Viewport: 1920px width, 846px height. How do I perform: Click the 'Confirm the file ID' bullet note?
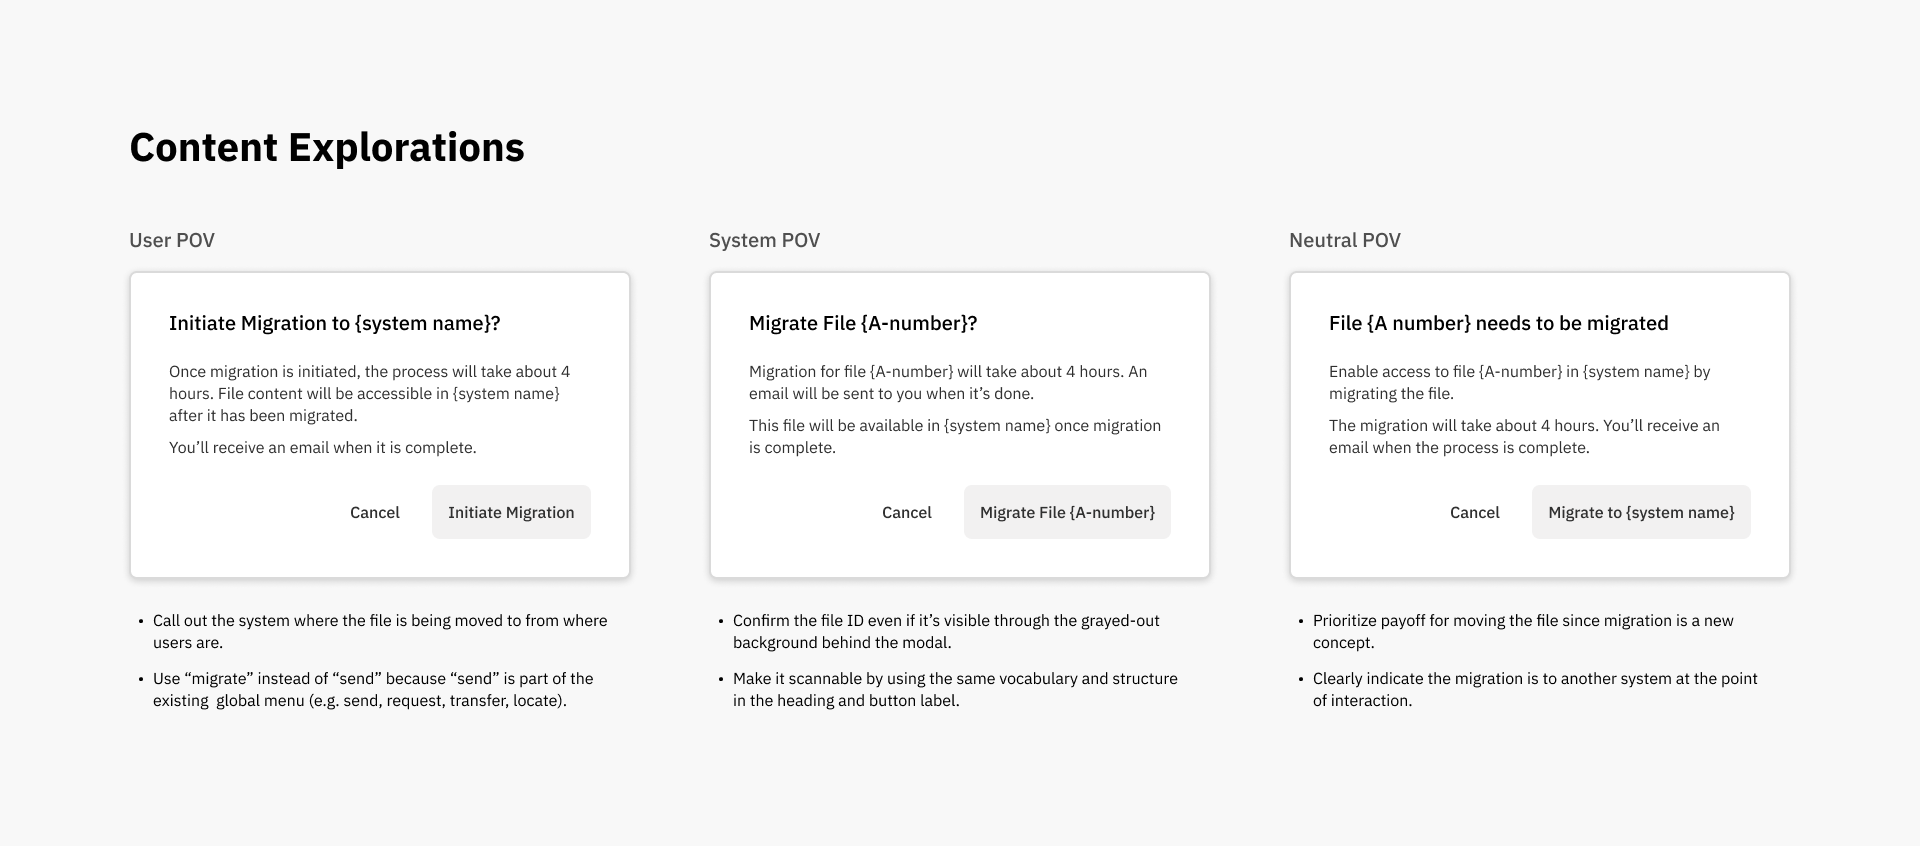[945, 631]
